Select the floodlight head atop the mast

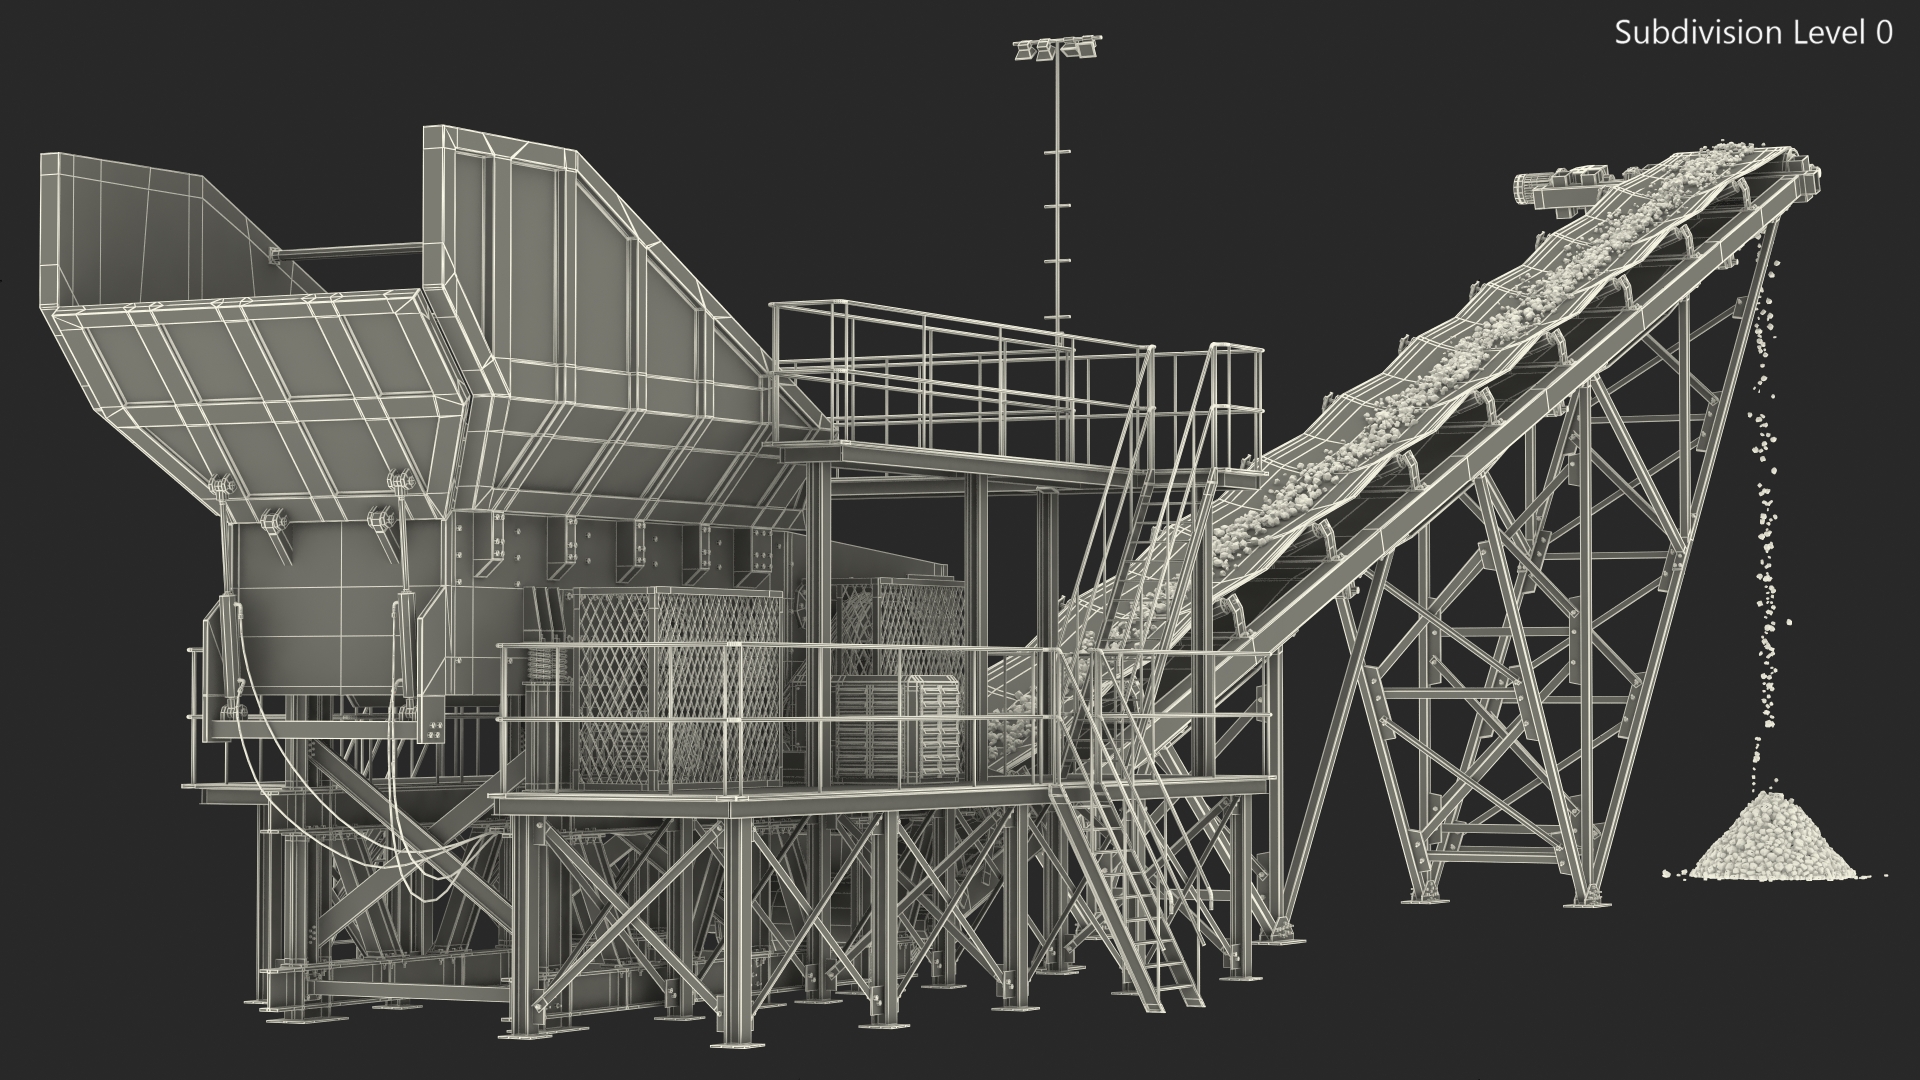1056,49
